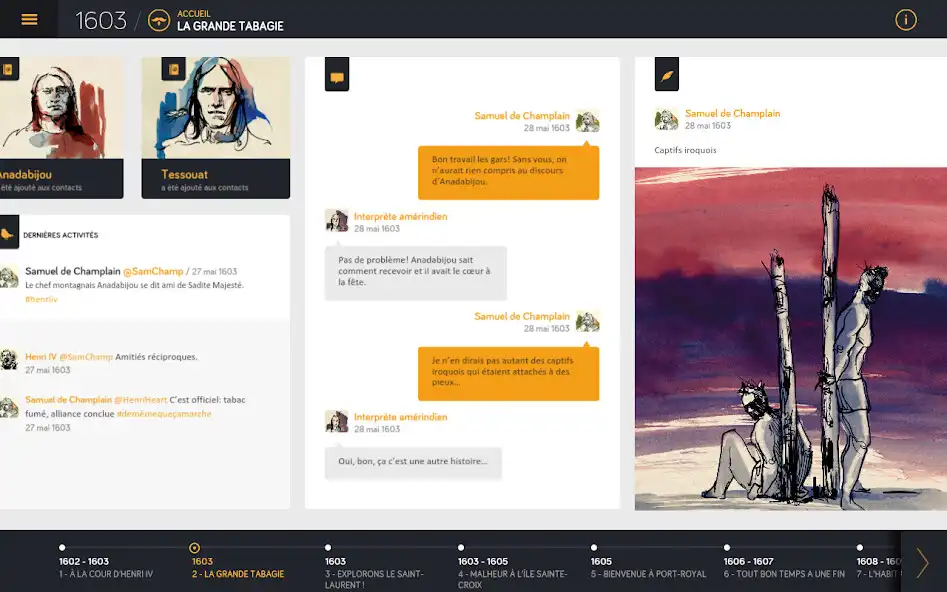The image size is (947, 592).
Task: Open chapter '6 - Tout bon temps a une fin'
Action: coord(784,574)
